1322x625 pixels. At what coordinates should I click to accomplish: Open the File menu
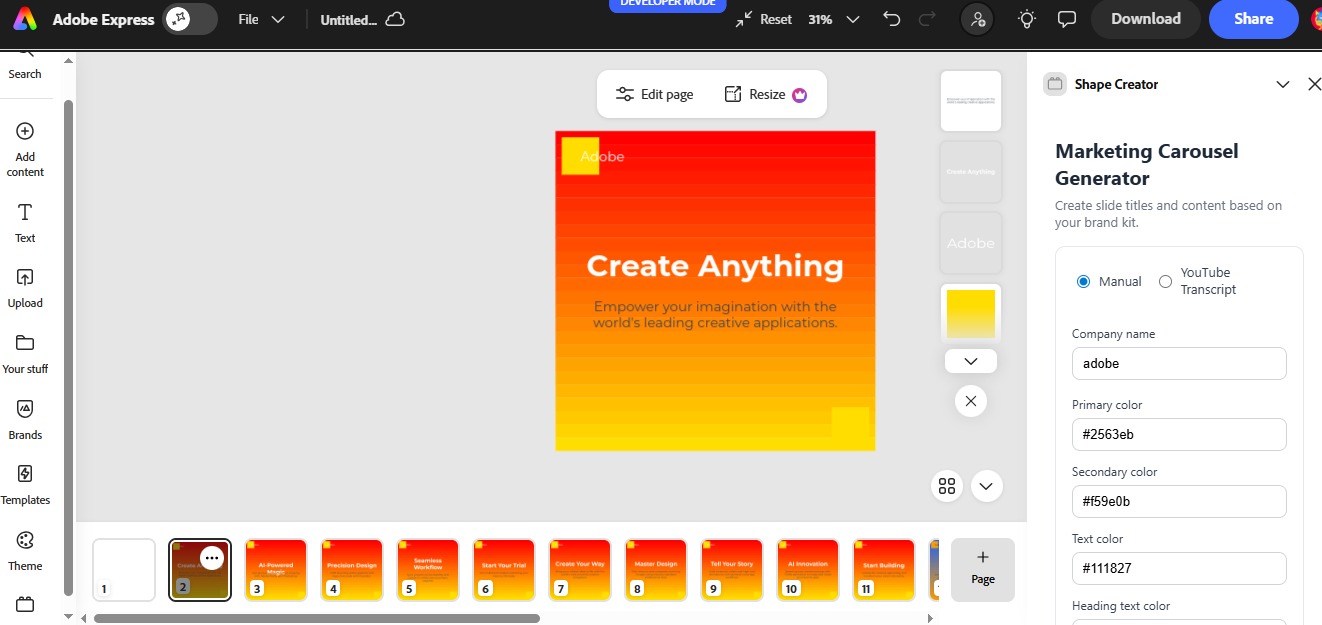(x=261, y=19)
